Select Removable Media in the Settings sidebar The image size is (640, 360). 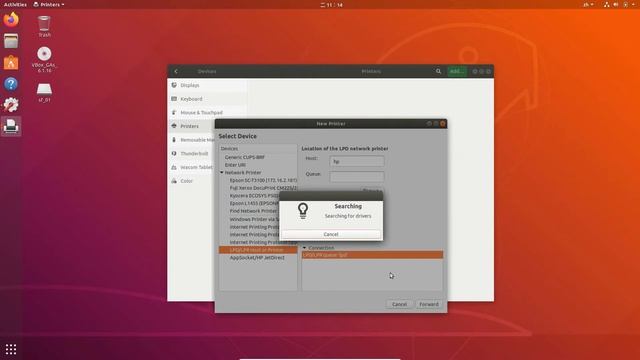[191, 140]
